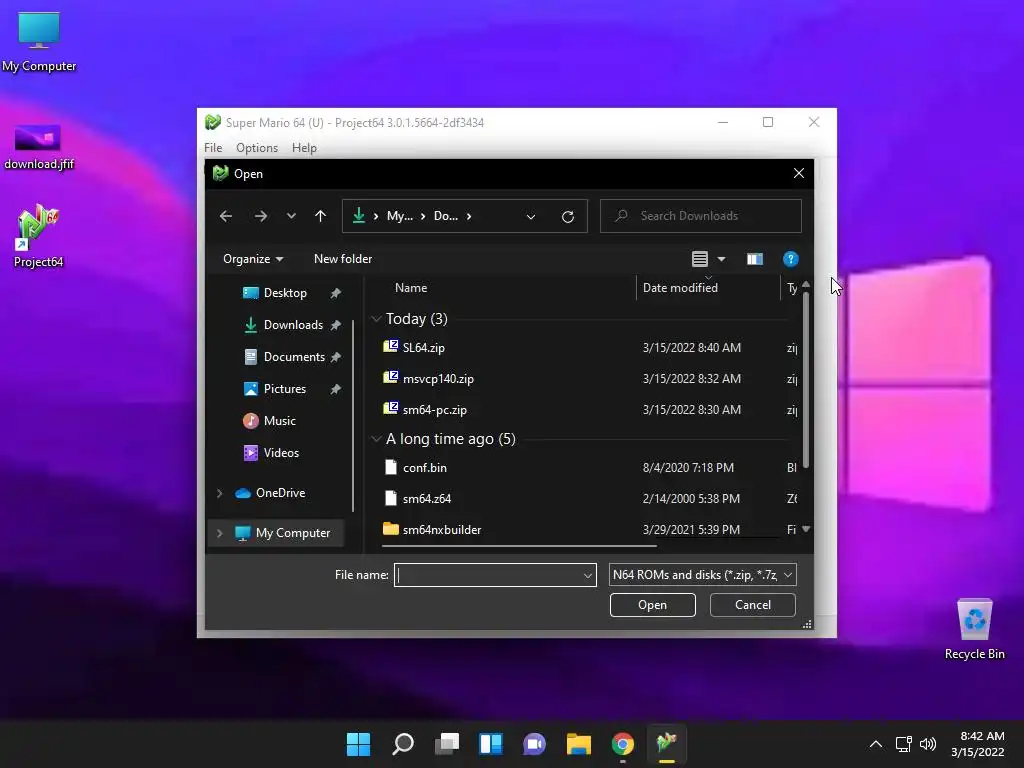Open the Options menu in Project64

(x=257, y=148)
